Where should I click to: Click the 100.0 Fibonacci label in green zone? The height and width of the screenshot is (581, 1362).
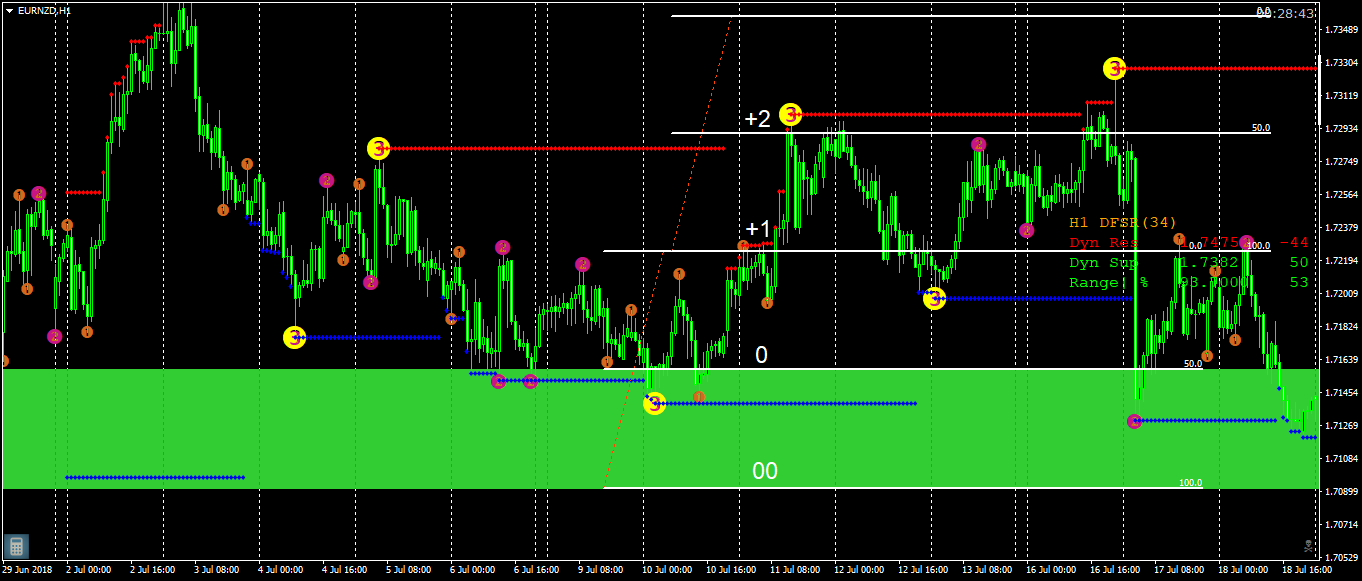[x=1190, y=483]
